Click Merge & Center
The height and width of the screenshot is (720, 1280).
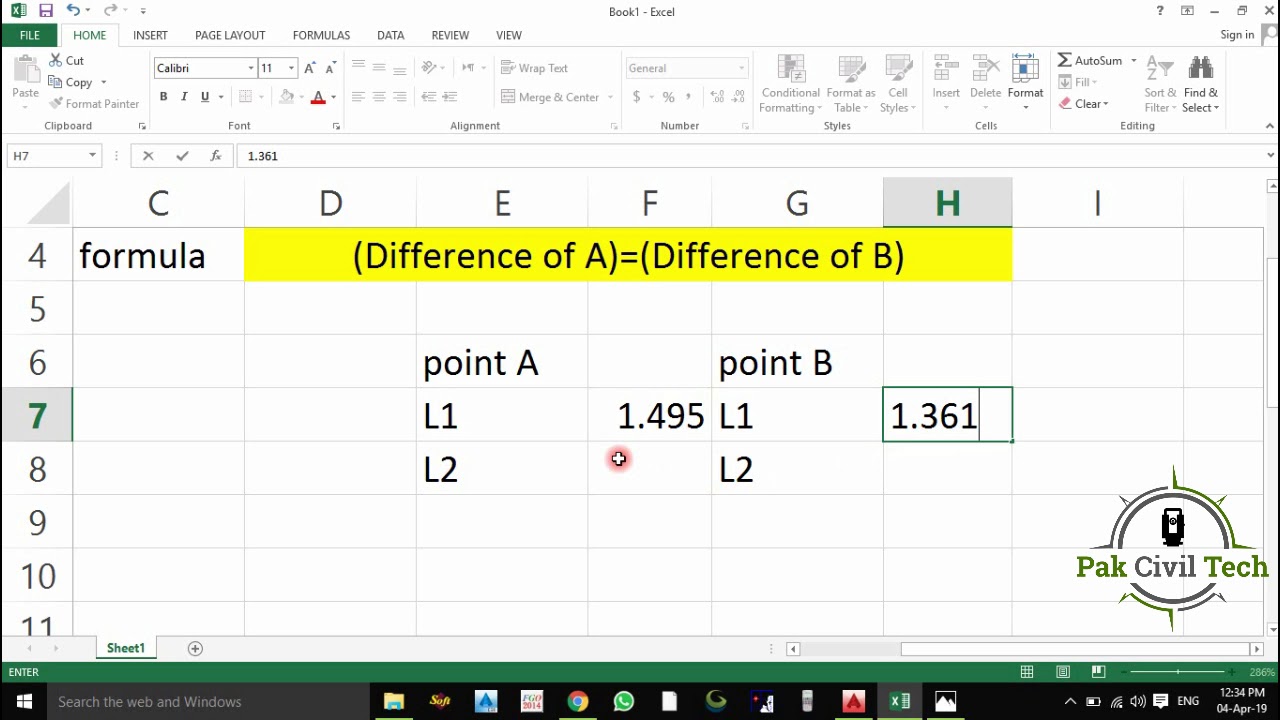click(x=550, y=97)
